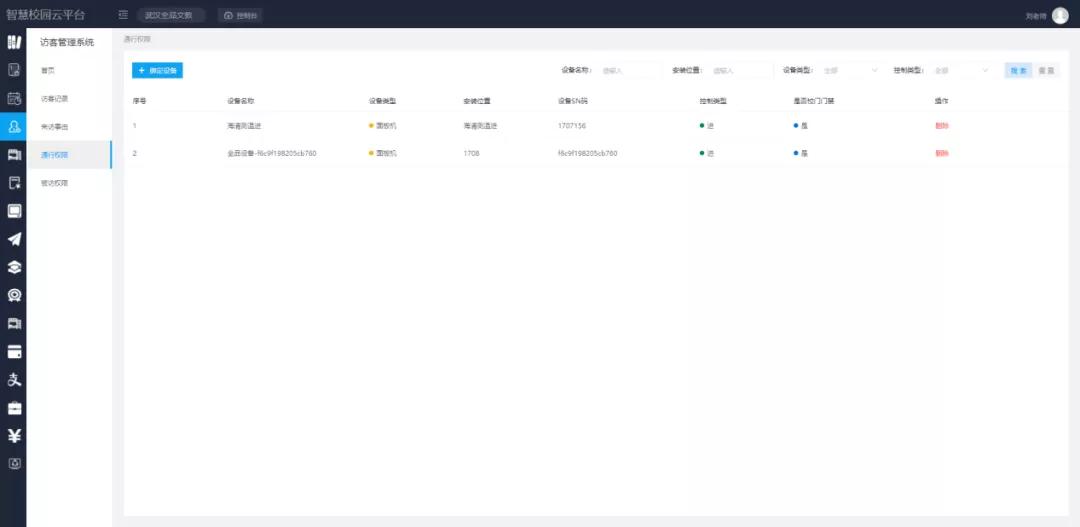This screenshot has width=1080, height=527.
Task: Collapse the menu using the hamburger icon
Action: (x=123, y=14)
